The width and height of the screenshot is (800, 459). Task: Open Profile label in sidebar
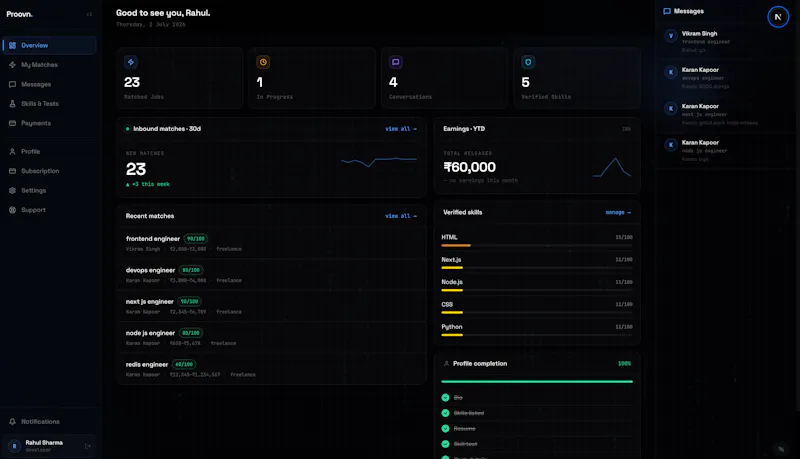(31, 151)
